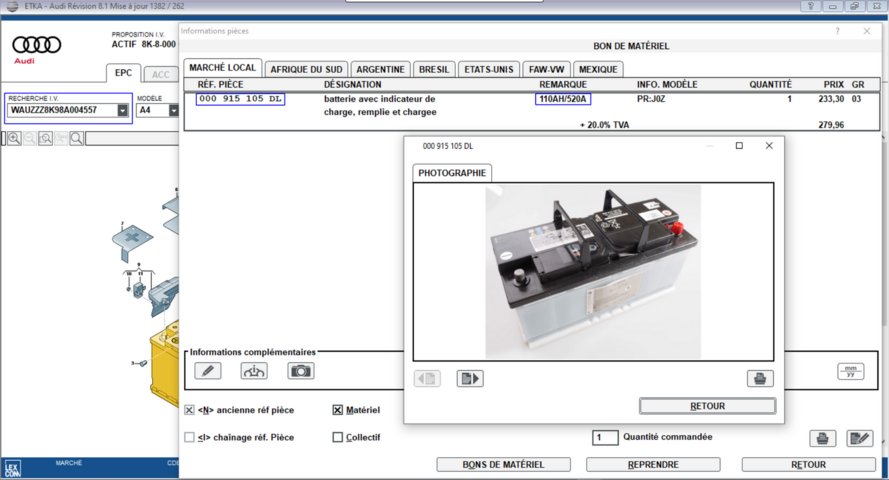Select part number 000 915 105 DL
The width and height of the screenshot is (889, 480).
240,99
